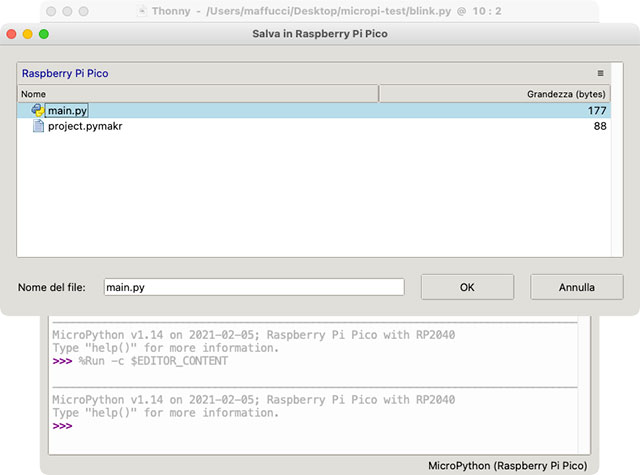Viewport: 640px width, 475px height.
Task: Sort files by Grandezza (bytes) column header
Action: (495, 93)
